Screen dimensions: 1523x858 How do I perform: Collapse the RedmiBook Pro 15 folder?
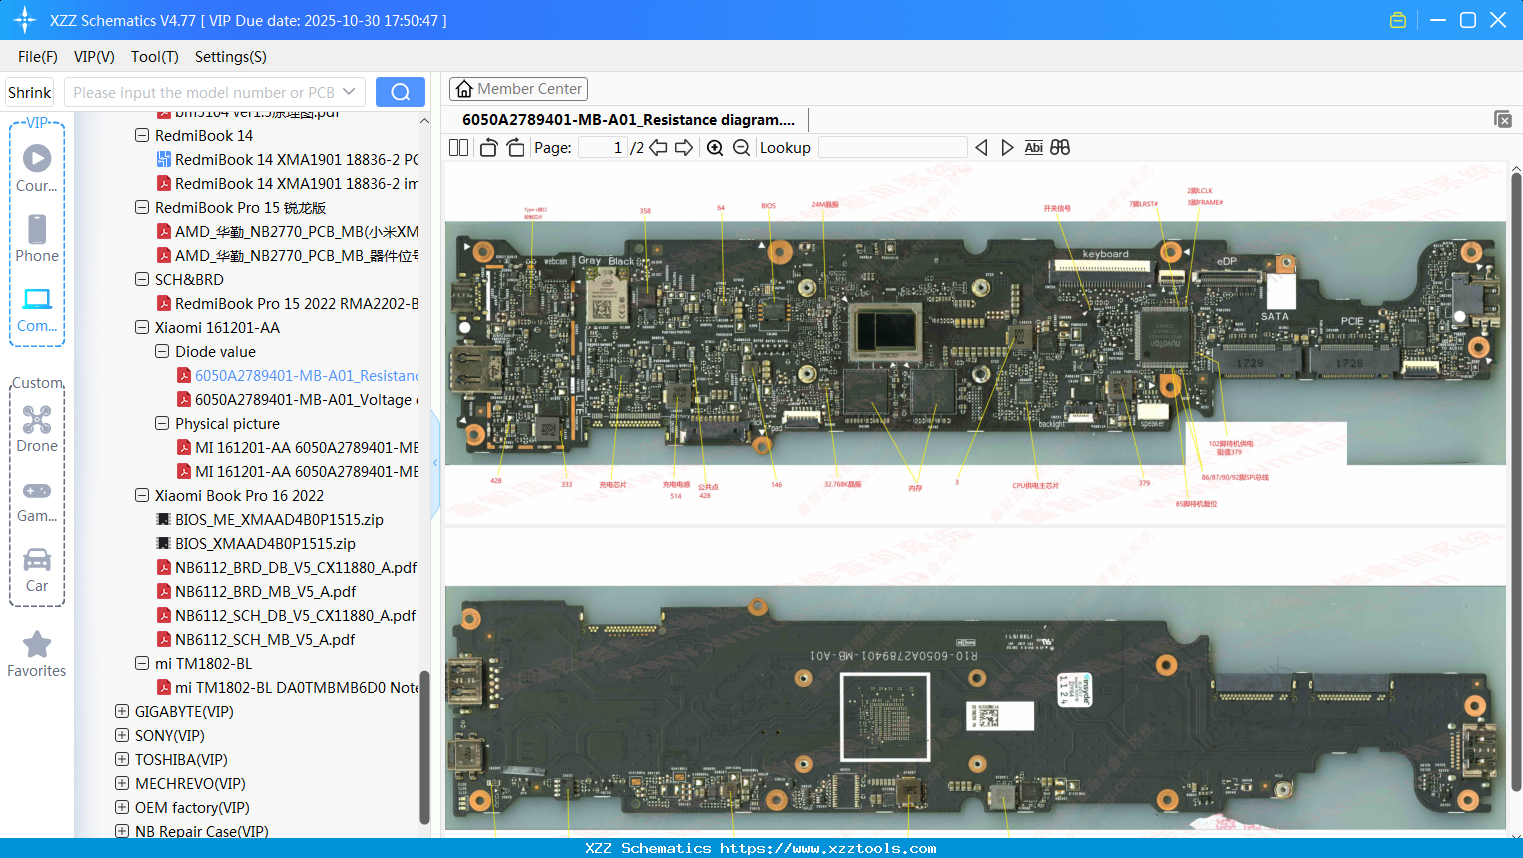pos(142,207)
